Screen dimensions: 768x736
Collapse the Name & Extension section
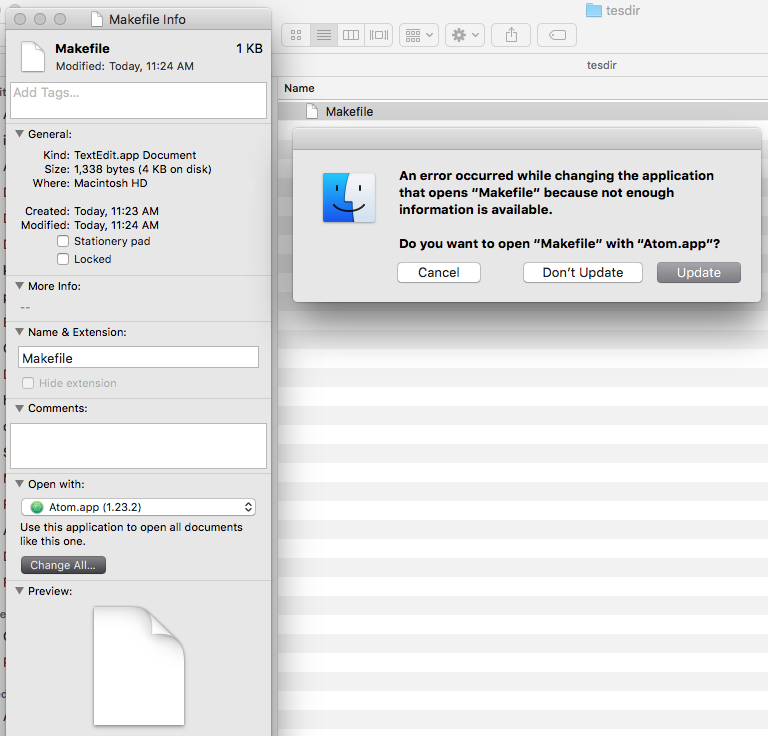[20, 332]
